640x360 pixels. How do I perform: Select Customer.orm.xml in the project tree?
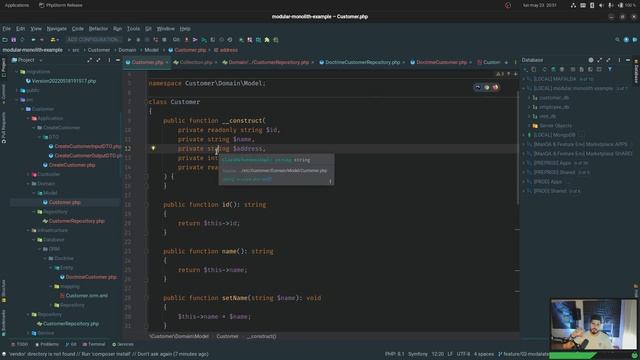coord(84,295)
